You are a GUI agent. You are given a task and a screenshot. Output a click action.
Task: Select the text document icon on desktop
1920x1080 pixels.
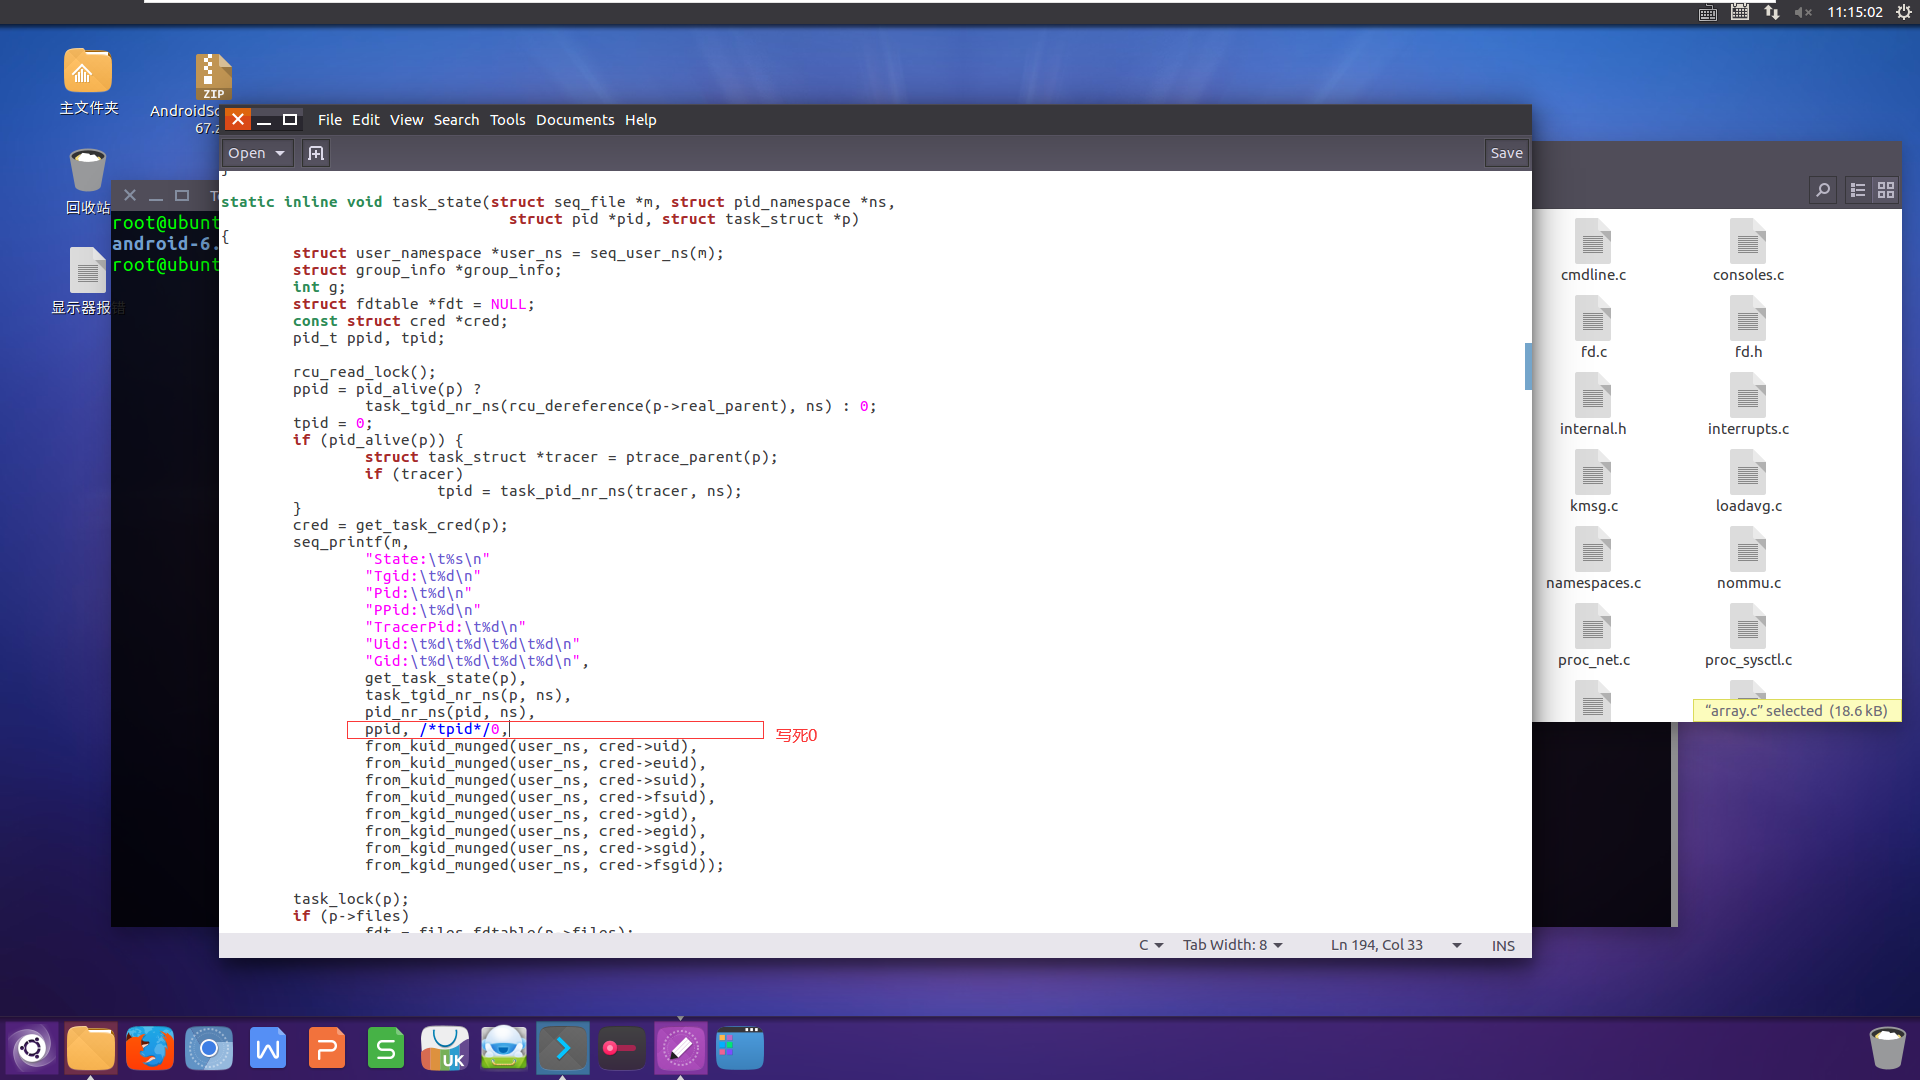88,280
